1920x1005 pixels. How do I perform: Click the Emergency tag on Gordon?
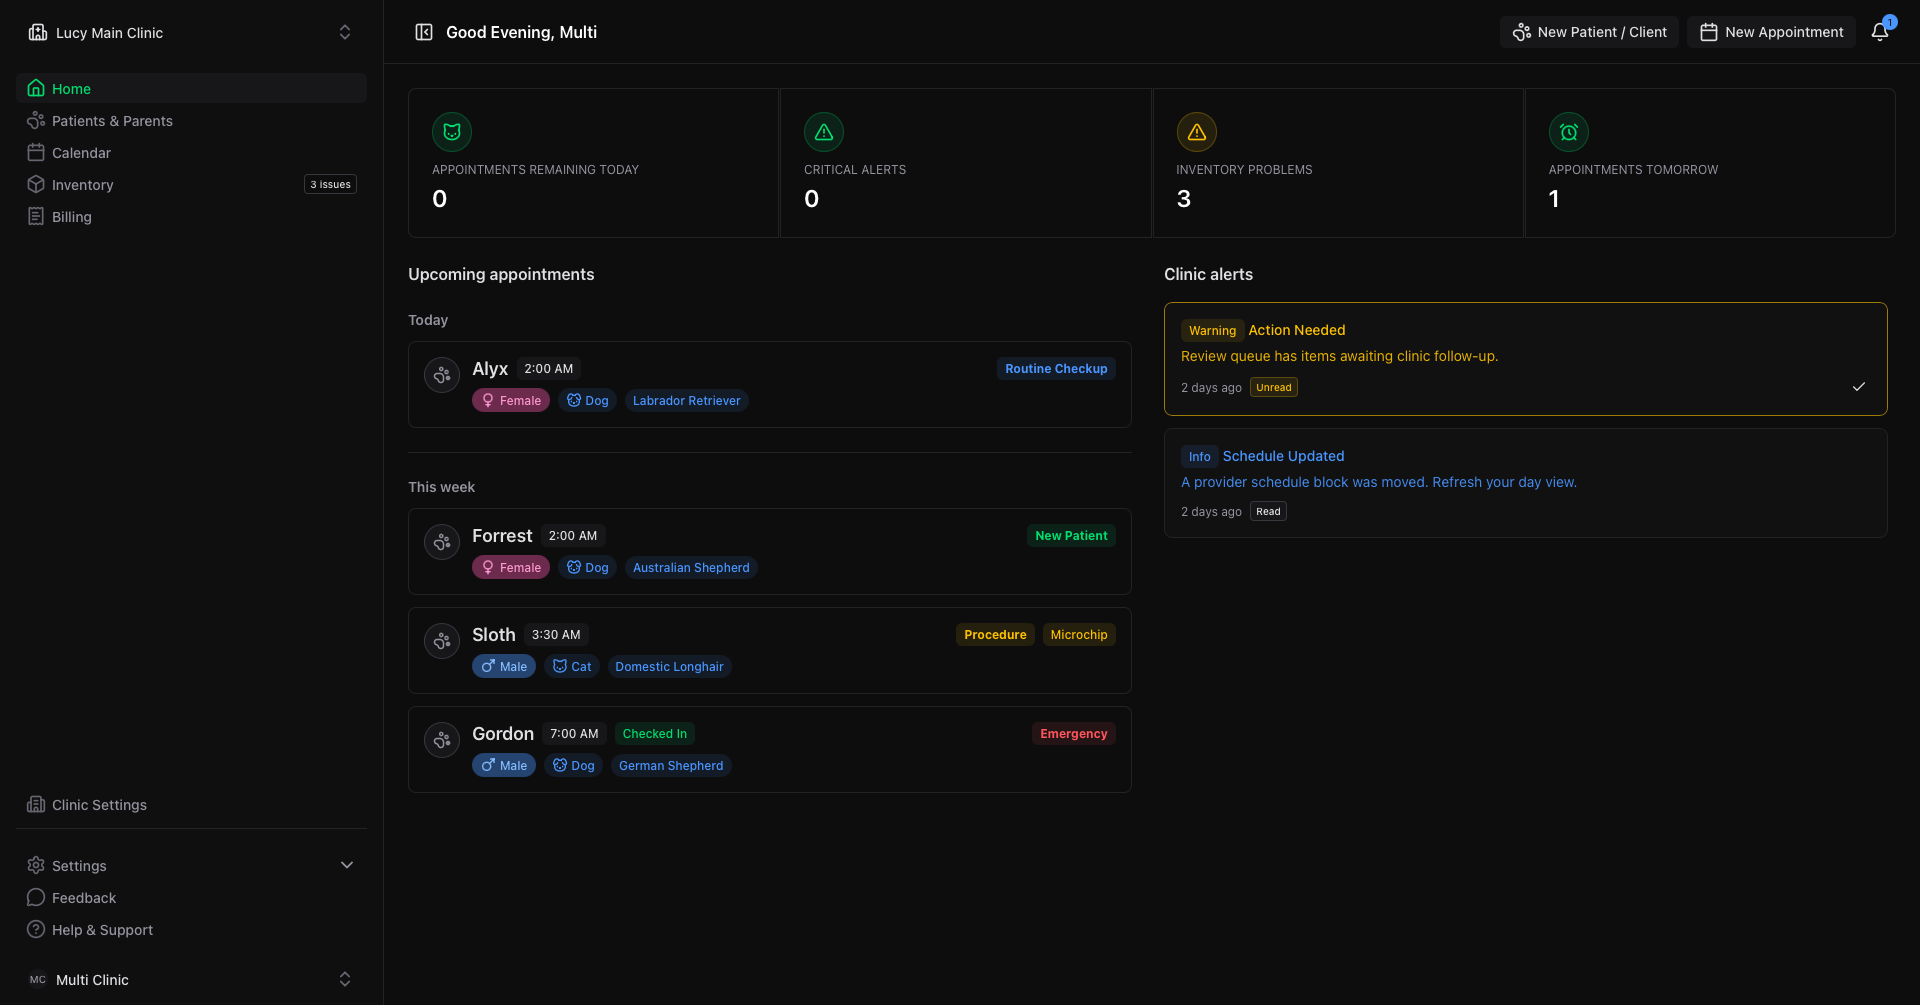(x=1074, y=733)
